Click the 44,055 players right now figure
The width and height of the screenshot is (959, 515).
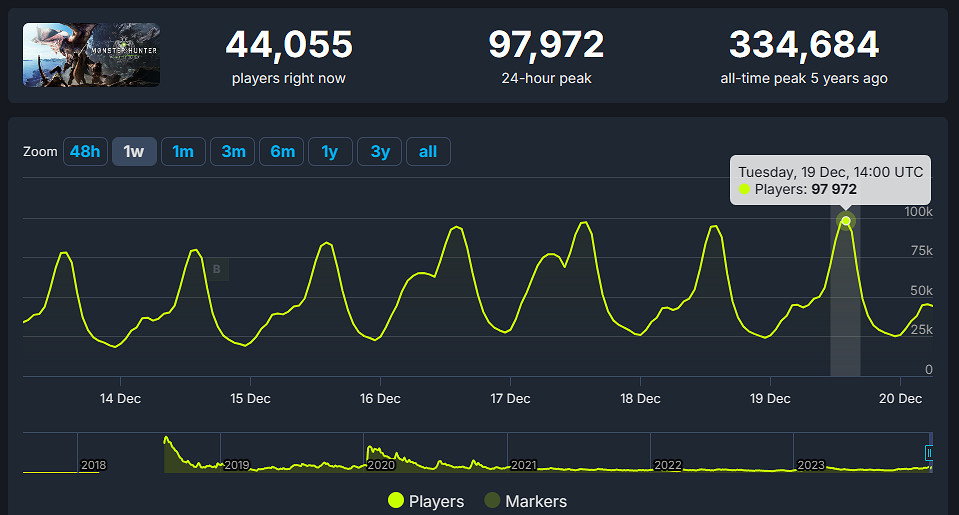(x=288, y=45)
